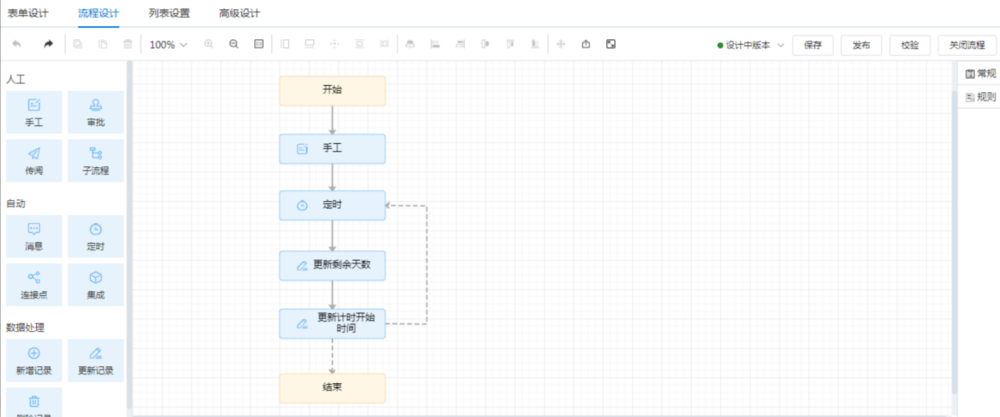Open the 规则 rules side panel

coord(980,97)
